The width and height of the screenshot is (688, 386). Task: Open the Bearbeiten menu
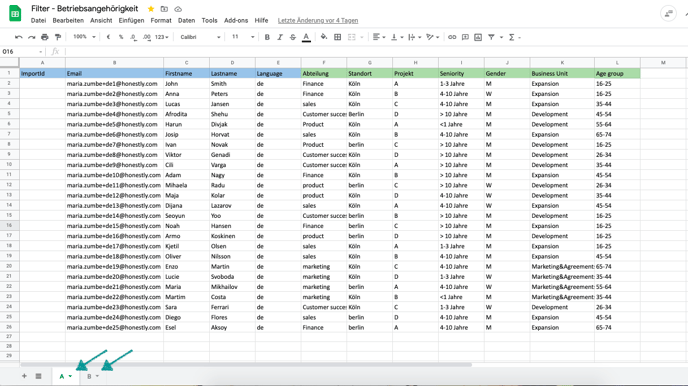pos(68,21)
